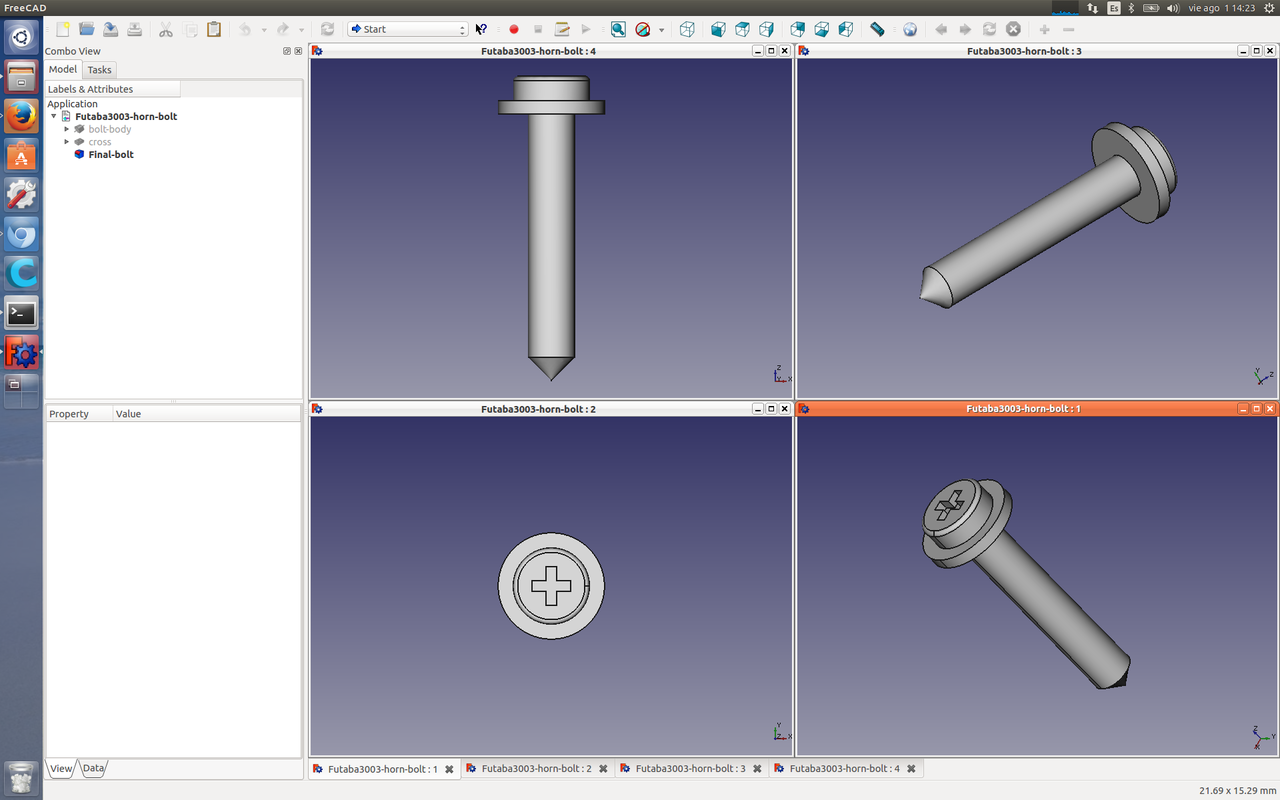Open the Macros dialog notepad icon

click(x=562, y=30)
